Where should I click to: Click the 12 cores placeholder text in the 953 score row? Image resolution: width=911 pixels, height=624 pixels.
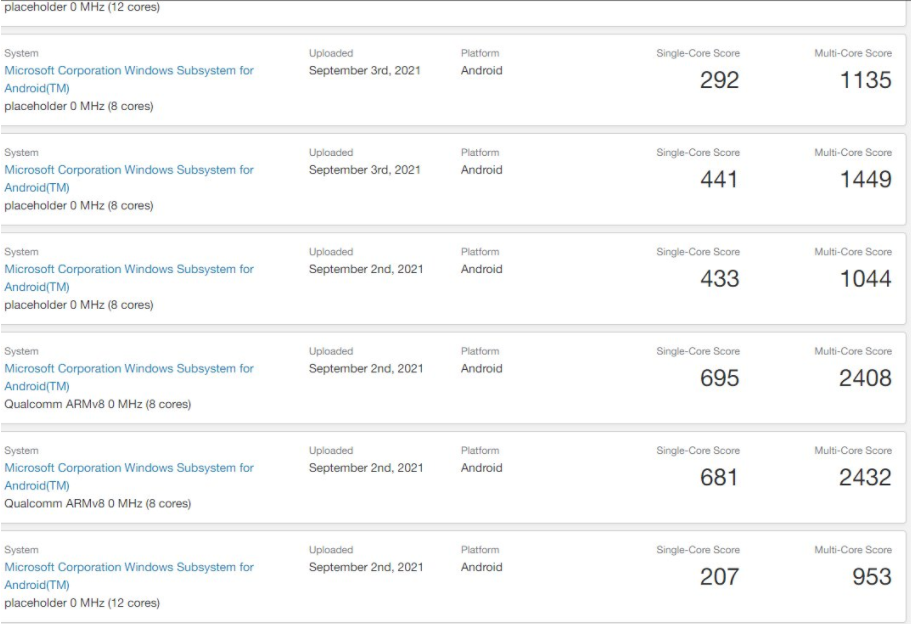81,603
